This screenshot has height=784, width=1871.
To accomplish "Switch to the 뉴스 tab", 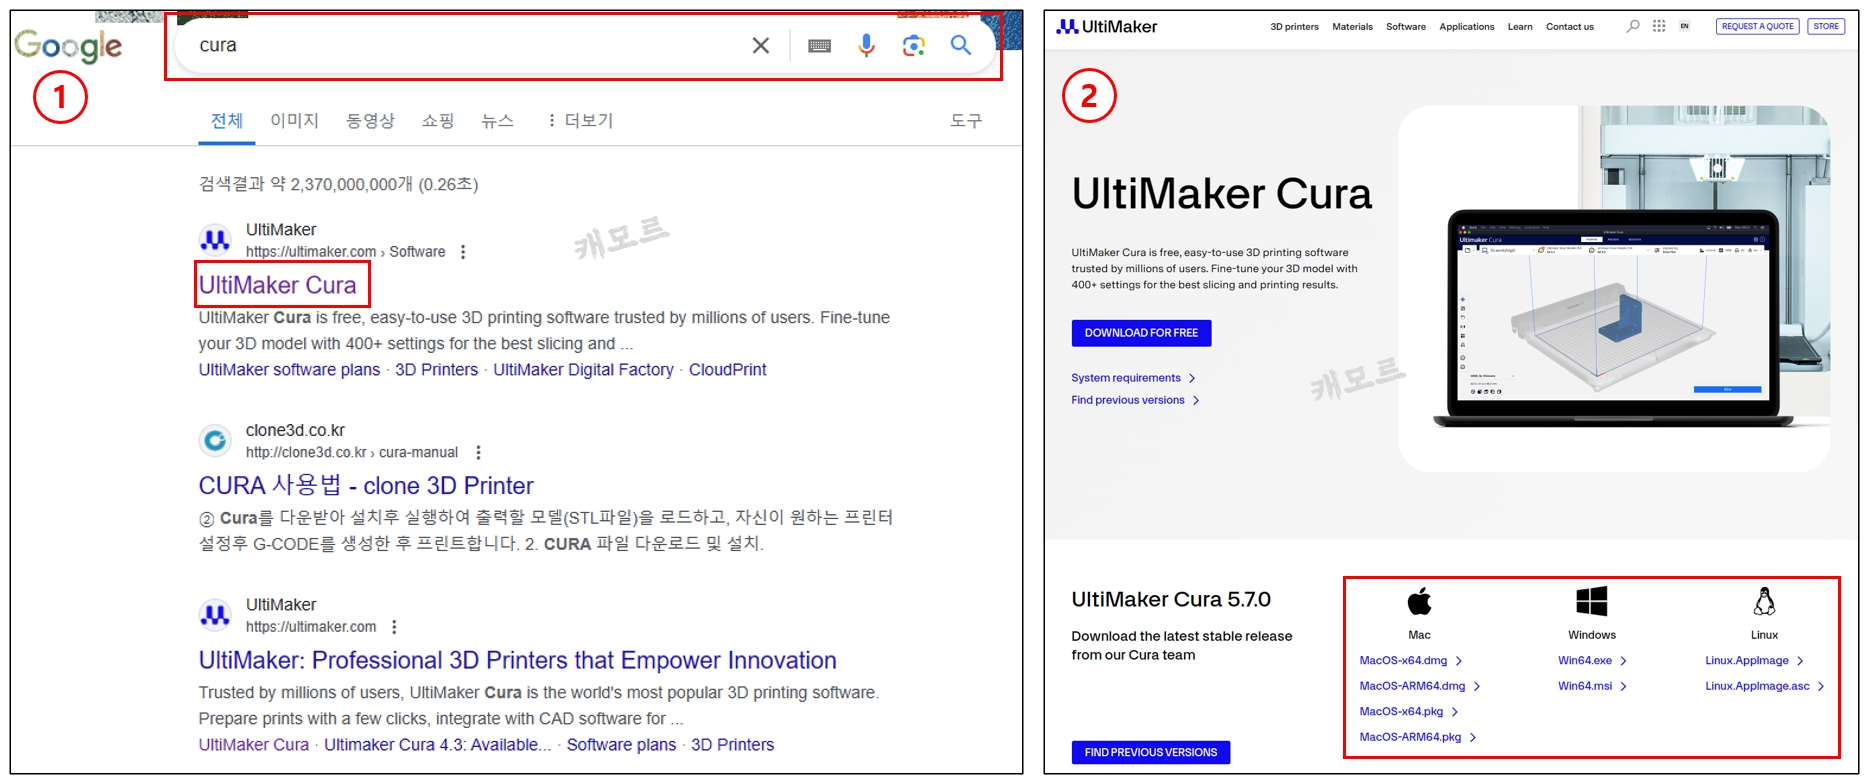I will point(497,121).
